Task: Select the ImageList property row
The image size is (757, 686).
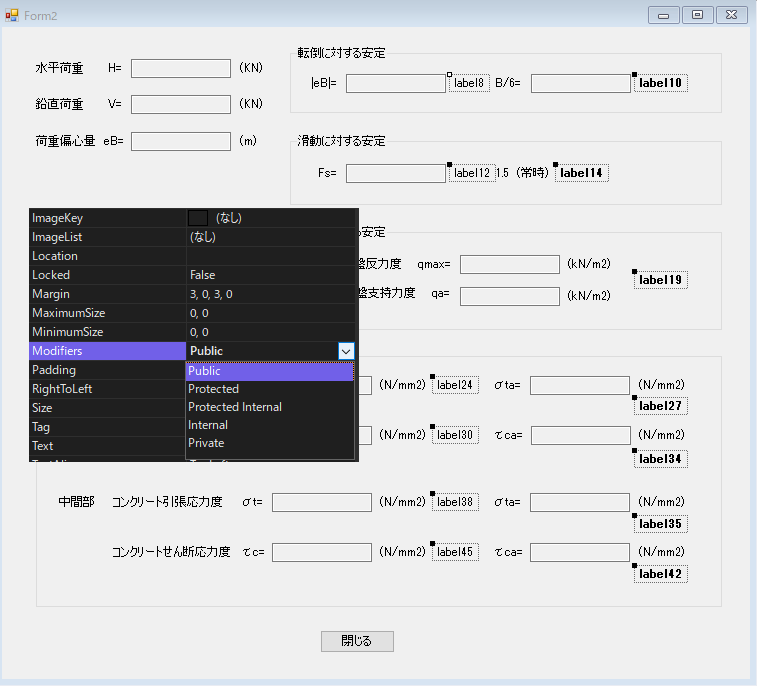Action: click(194, 237)
